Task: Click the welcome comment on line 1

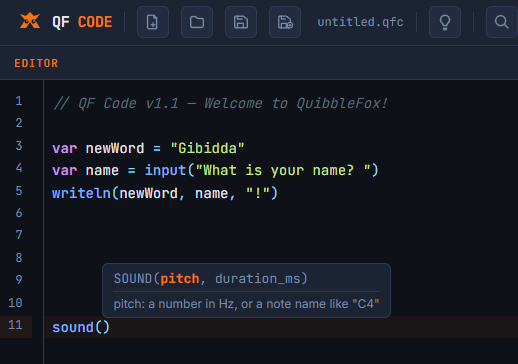Action: [220, 103]
